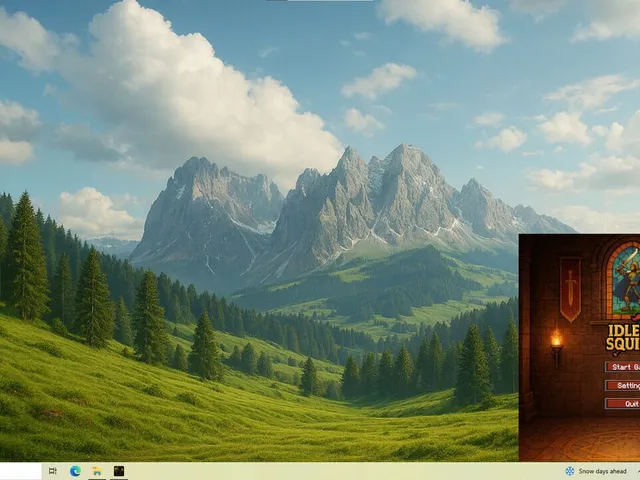
Task: Click the taskbar search box
Action: pos(20,471)
